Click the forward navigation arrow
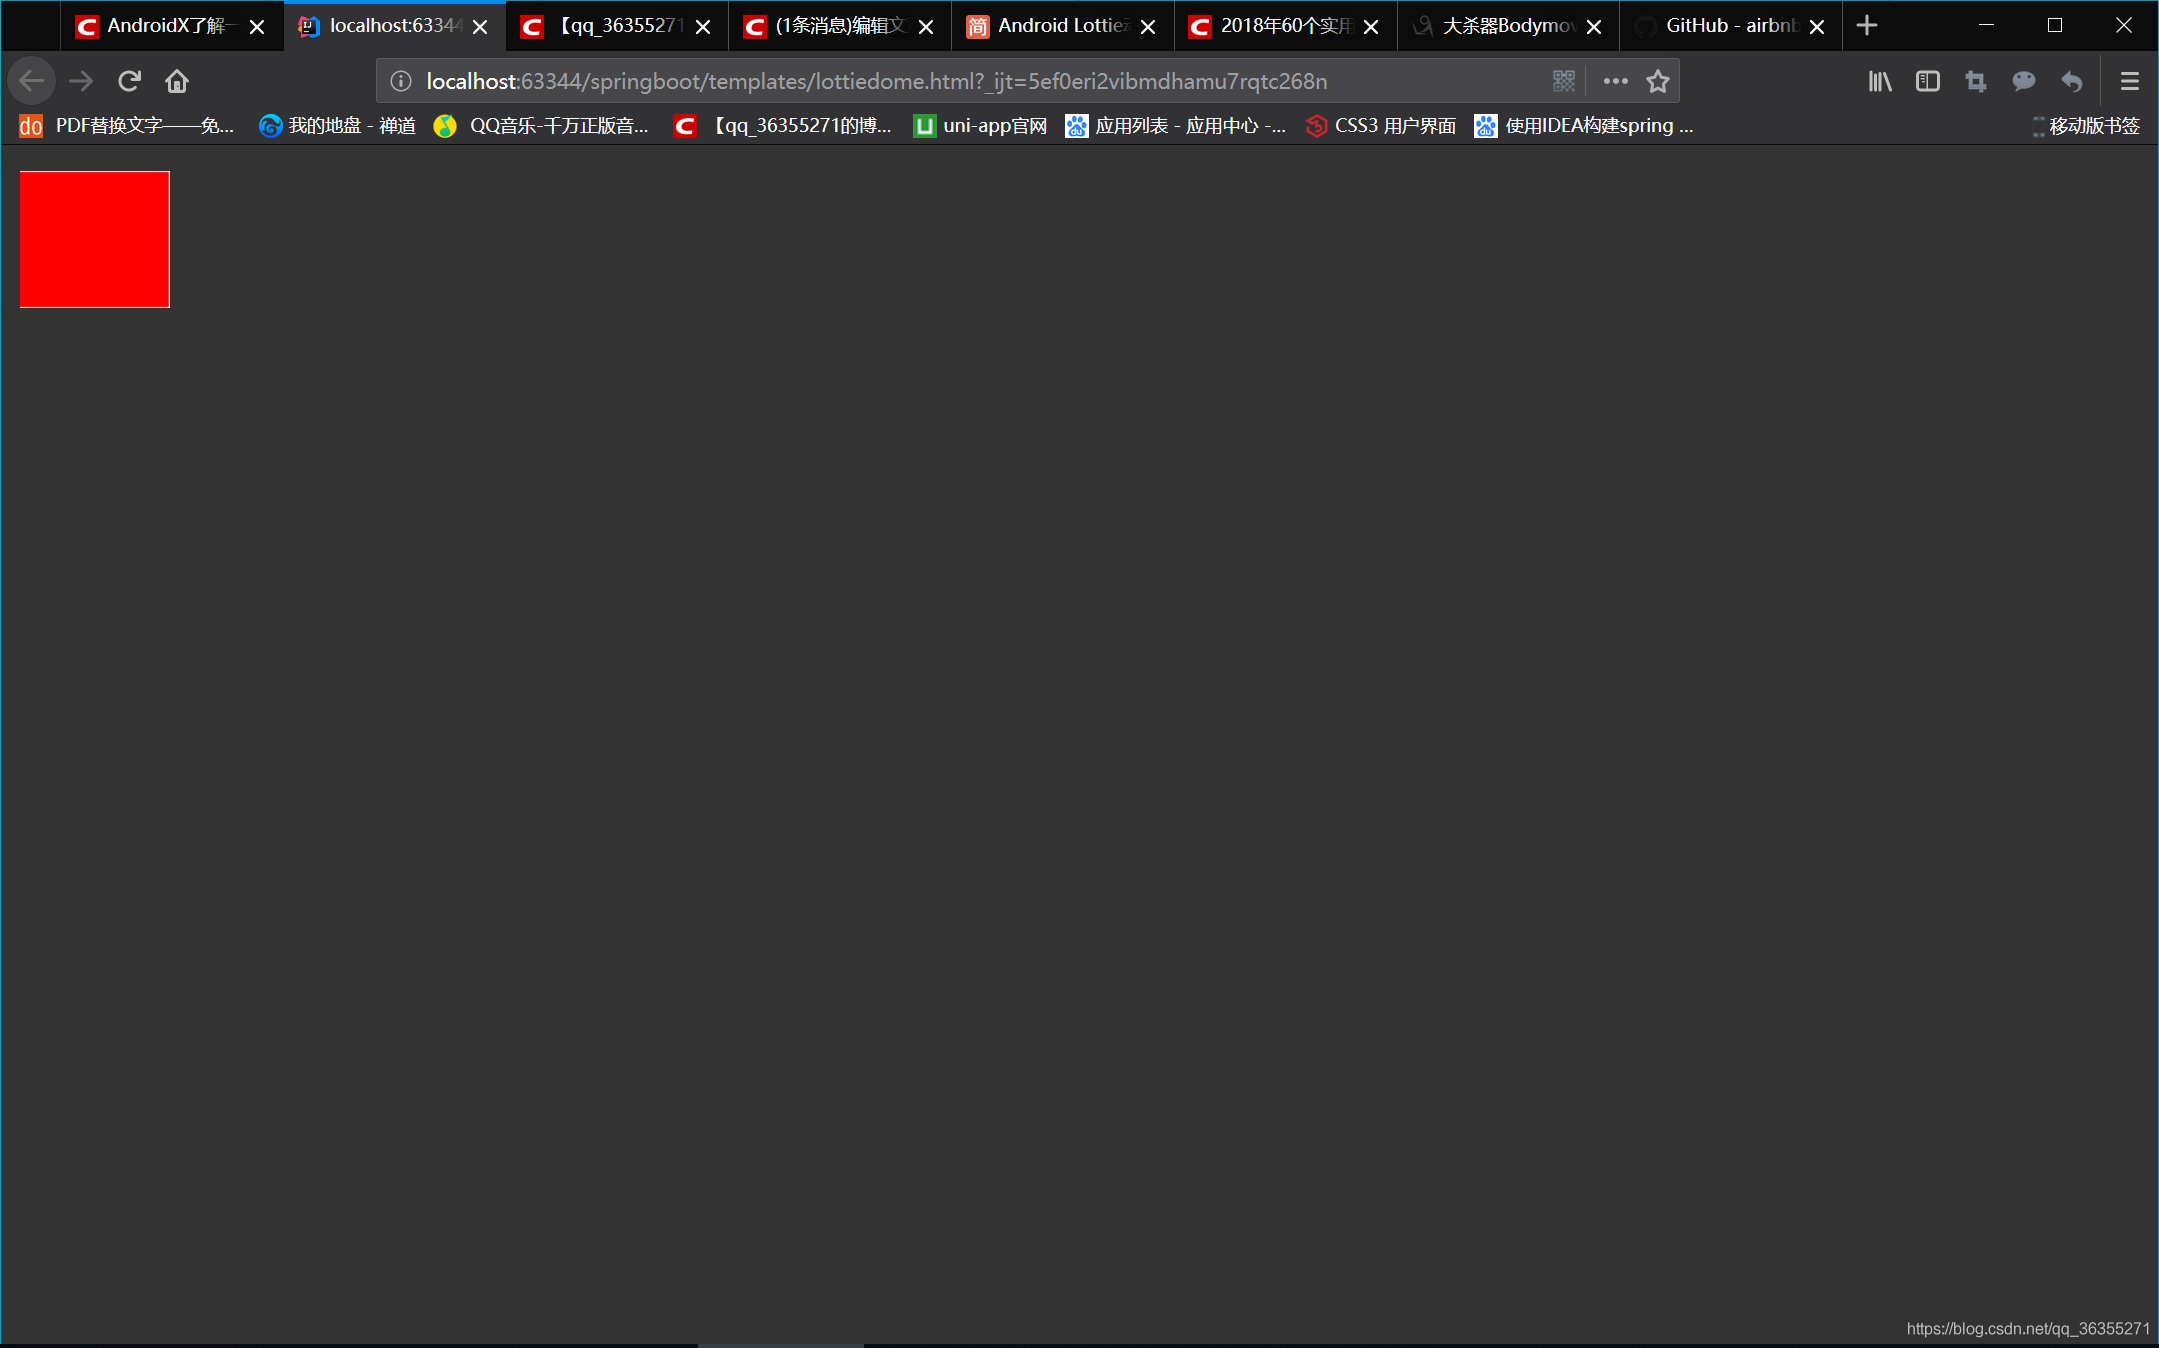 (81, 81)
